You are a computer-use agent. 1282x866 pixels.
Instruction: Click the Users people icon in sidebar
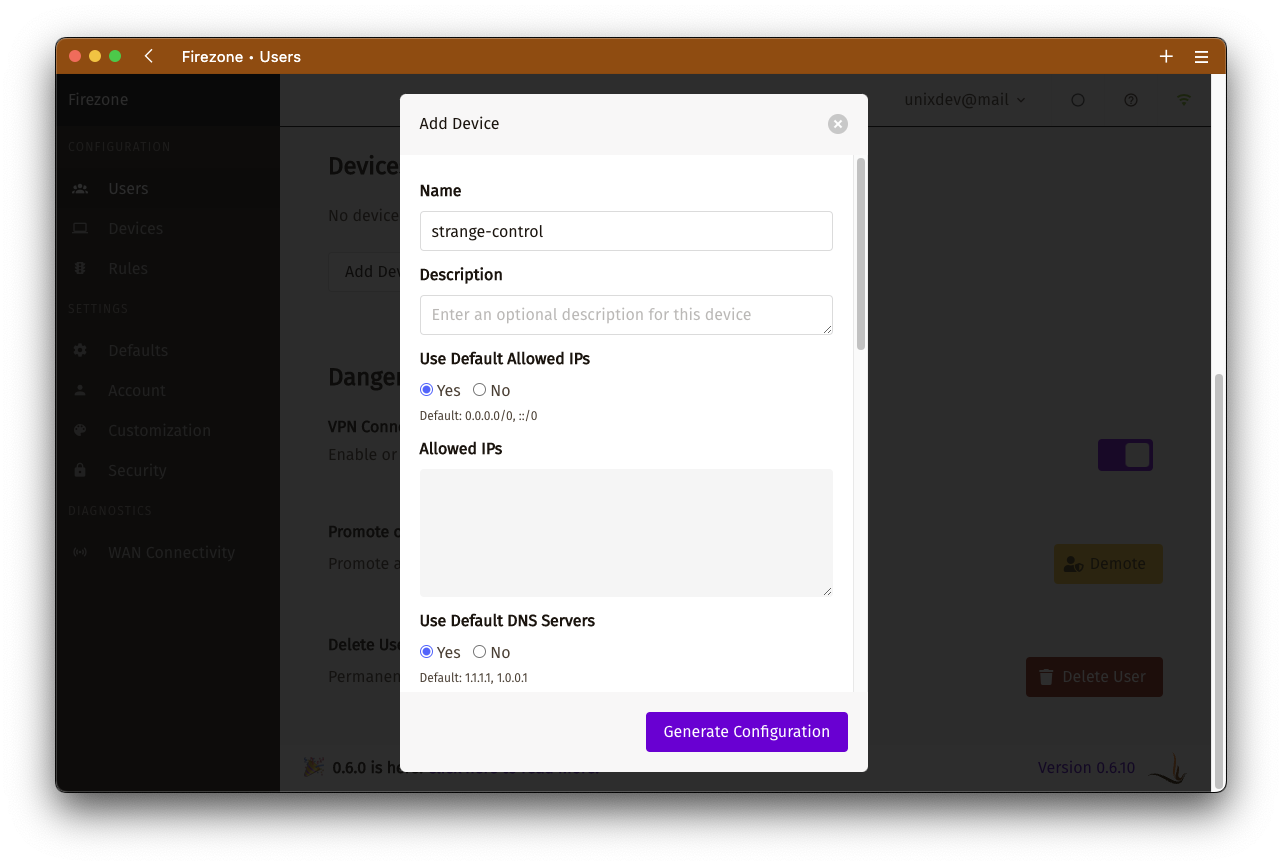(80, 189)
